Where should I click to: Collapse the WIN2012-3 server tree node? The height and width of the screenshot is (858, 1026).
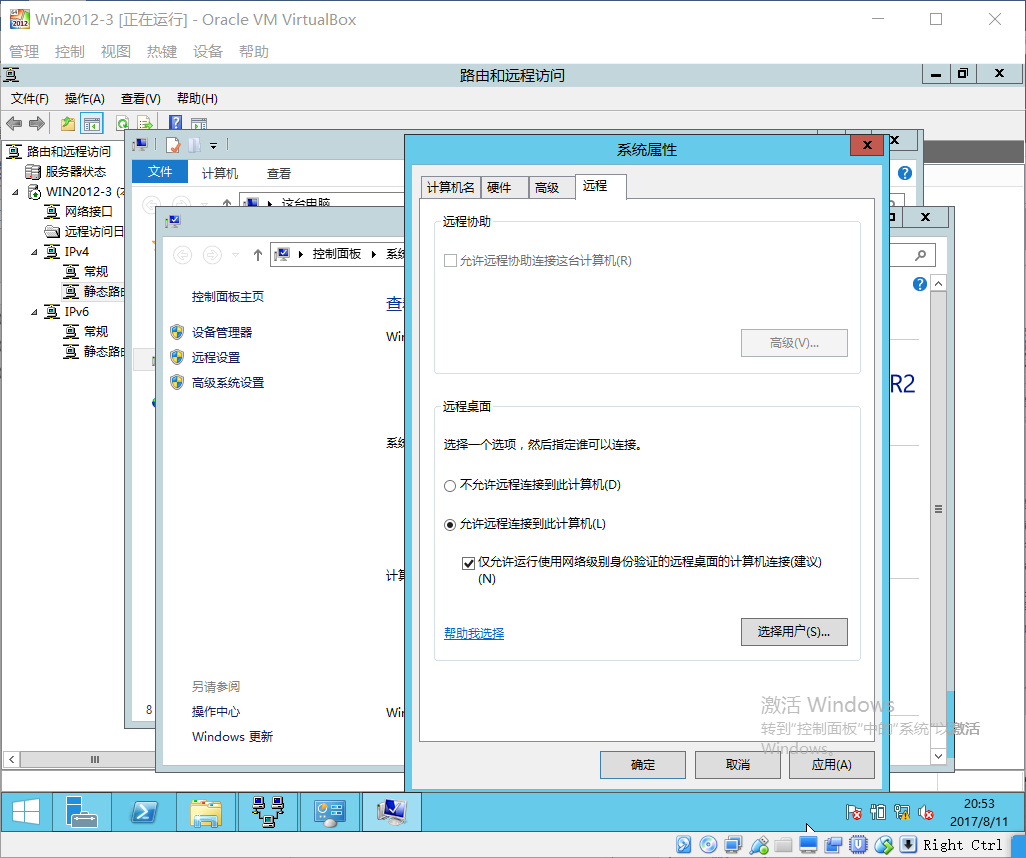[x=15, y=192]
